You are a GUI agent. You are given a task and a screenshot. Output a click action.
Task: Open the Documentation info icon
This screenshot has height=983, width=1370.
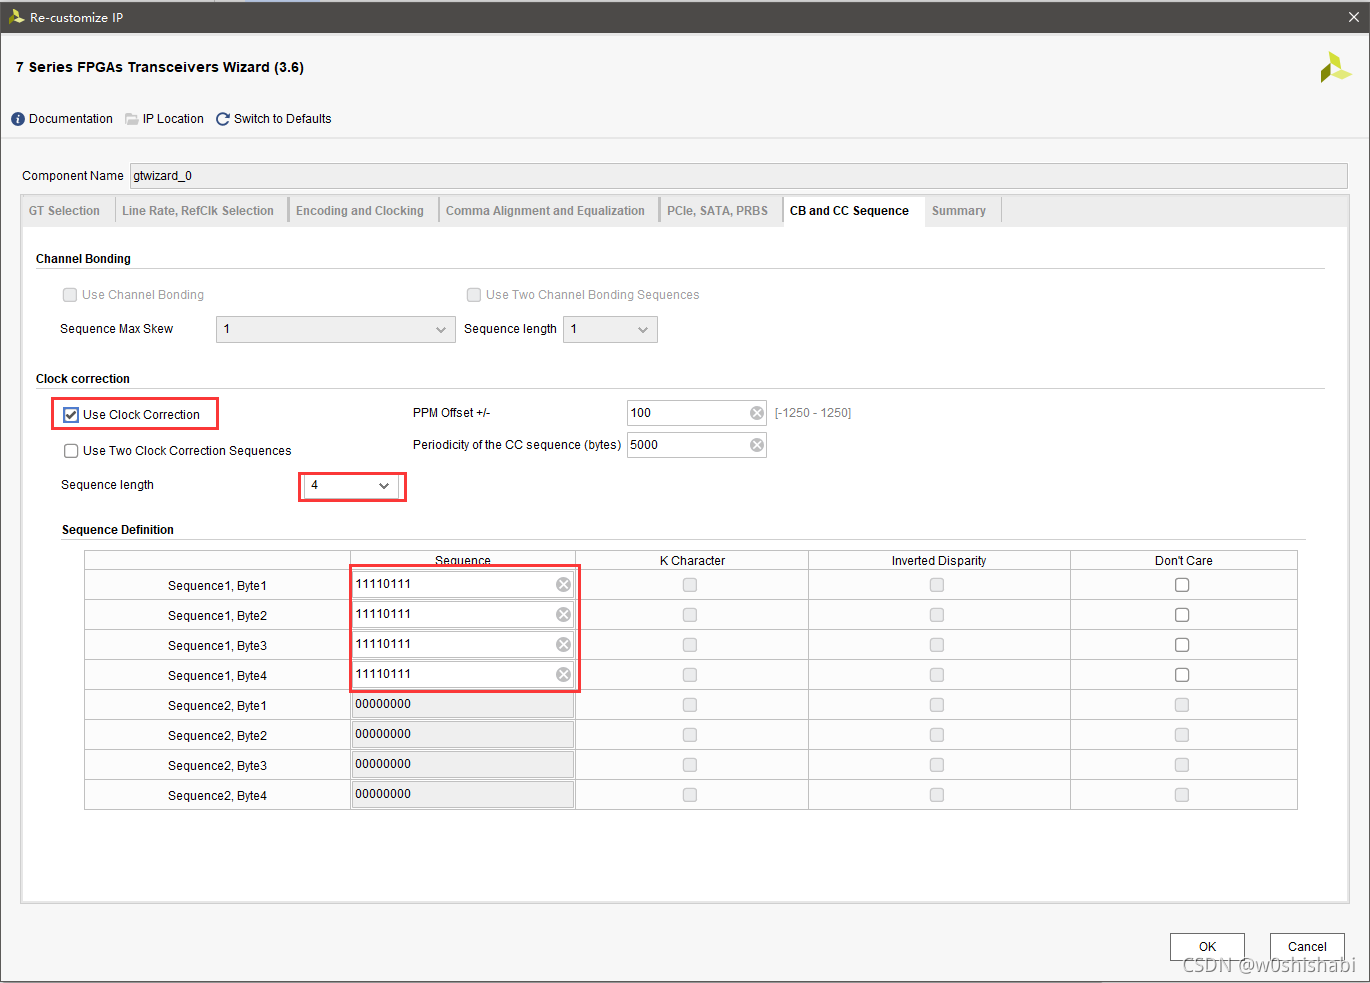point(18,119)
